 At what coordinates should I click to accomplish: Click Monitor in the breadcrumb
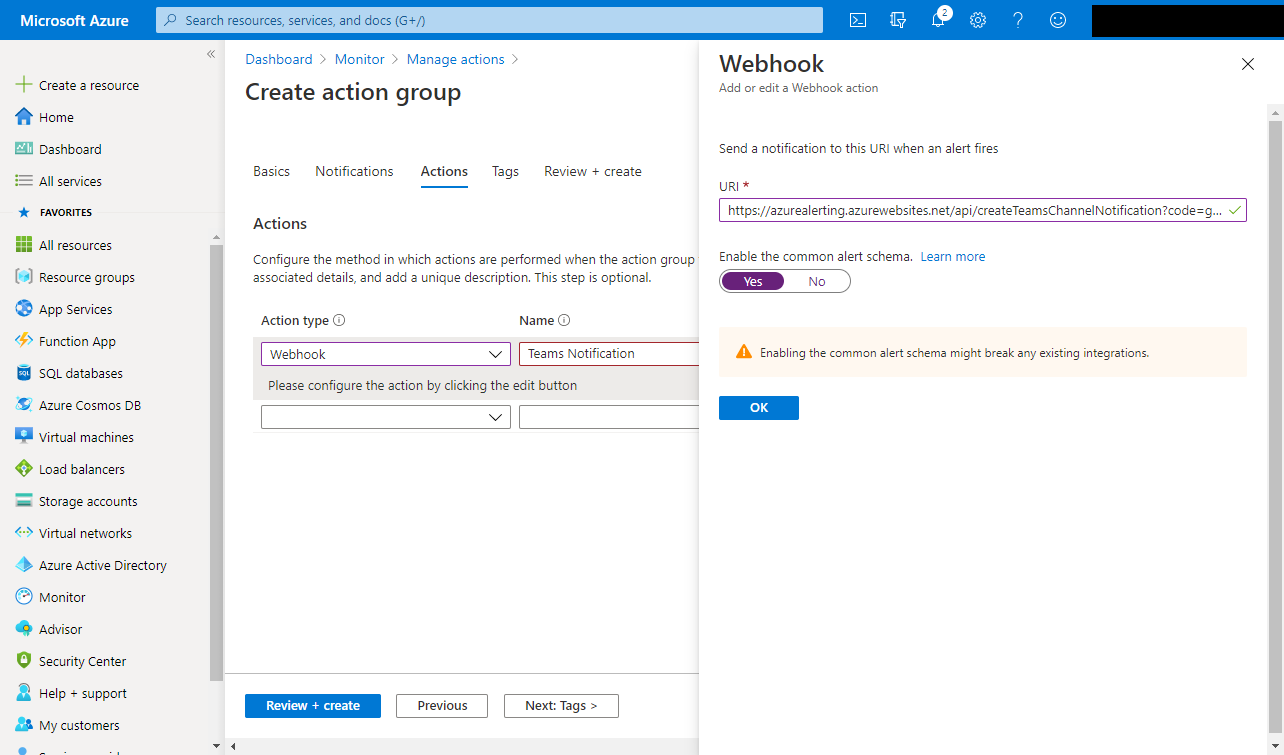point(360,59)
